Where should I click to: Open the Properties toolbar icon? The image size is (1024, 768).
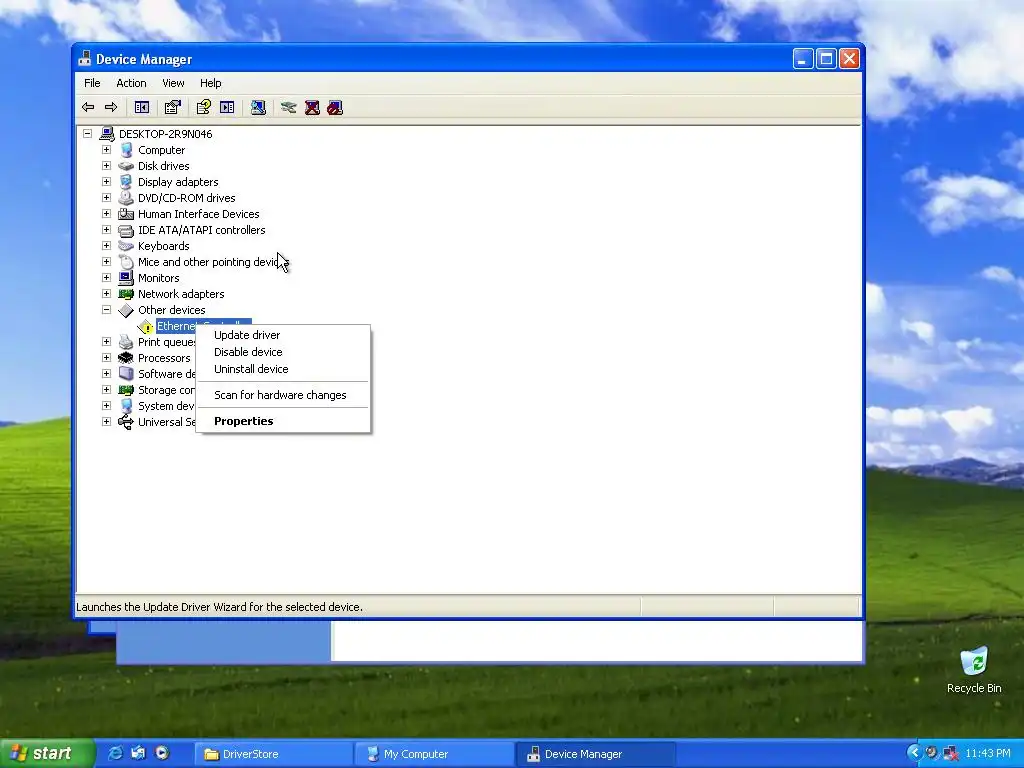point(172,108)
